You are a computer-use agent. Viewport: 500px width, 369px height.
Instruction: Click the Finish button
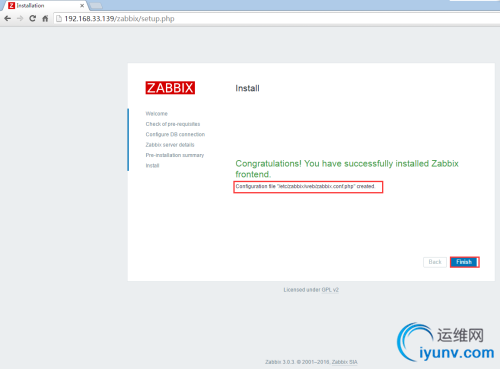coord(464,262)
